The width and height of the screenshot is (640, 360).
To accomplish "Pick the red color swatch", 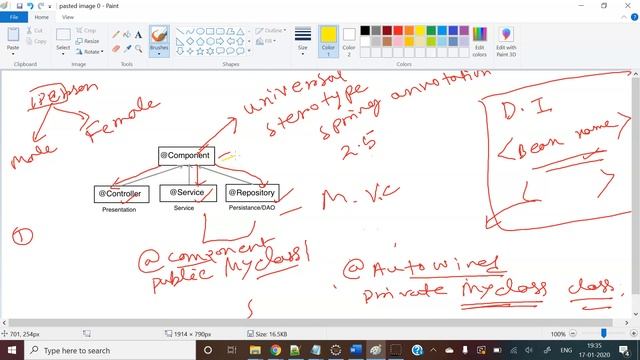I will click(398, 31).
